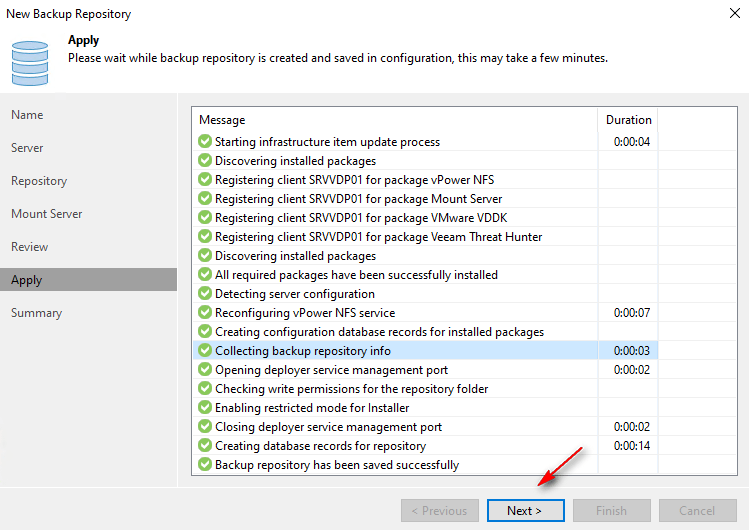Click check icon for Backup repository saved successfully

click(x=205, y=465)
